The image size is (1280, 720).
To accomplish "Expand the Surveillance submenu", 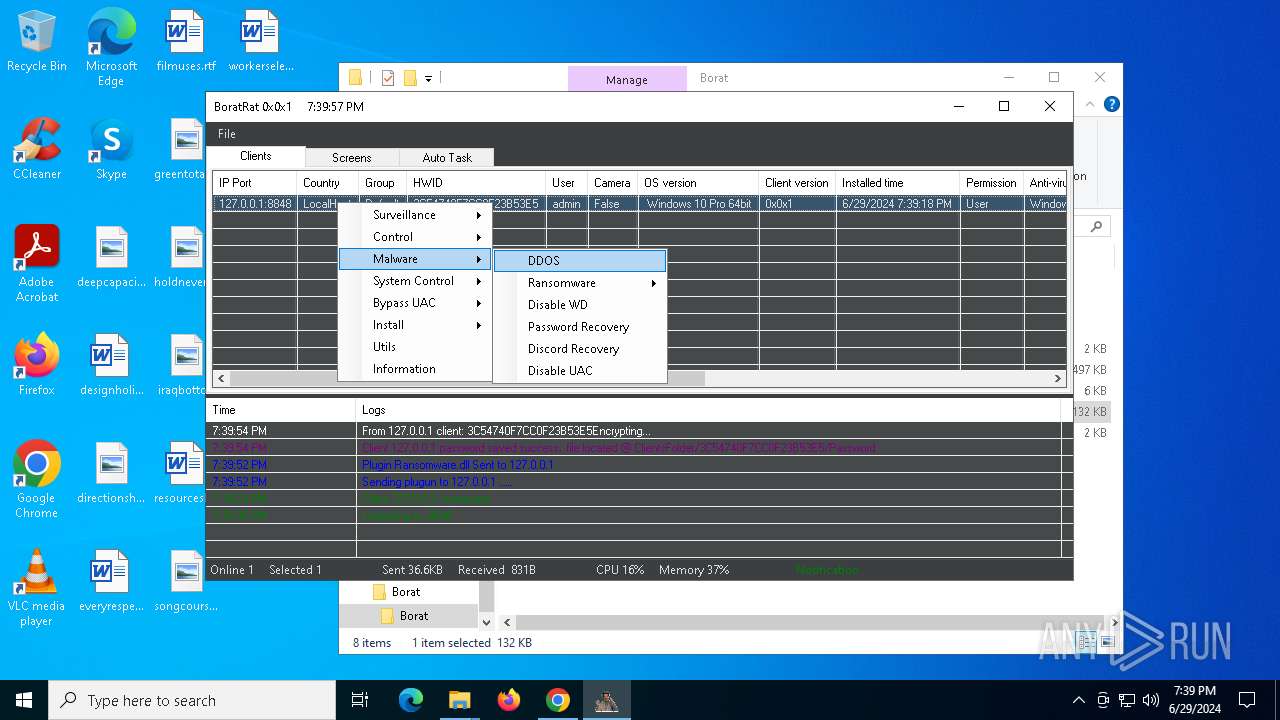I will 414,215.
